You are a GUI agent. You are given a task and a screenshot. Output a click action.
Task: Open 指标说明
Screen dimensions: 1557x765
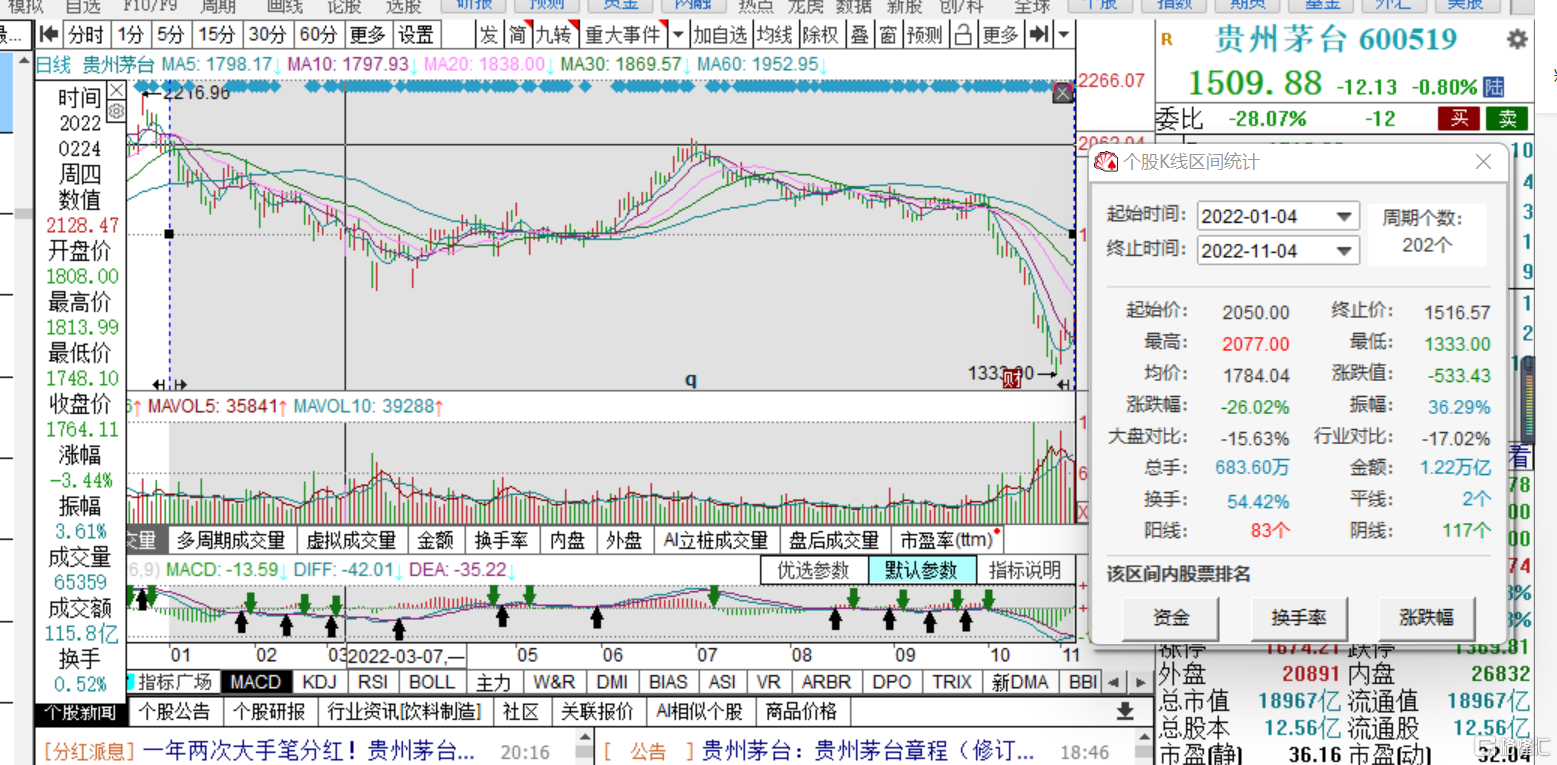tap(1024, 570)
